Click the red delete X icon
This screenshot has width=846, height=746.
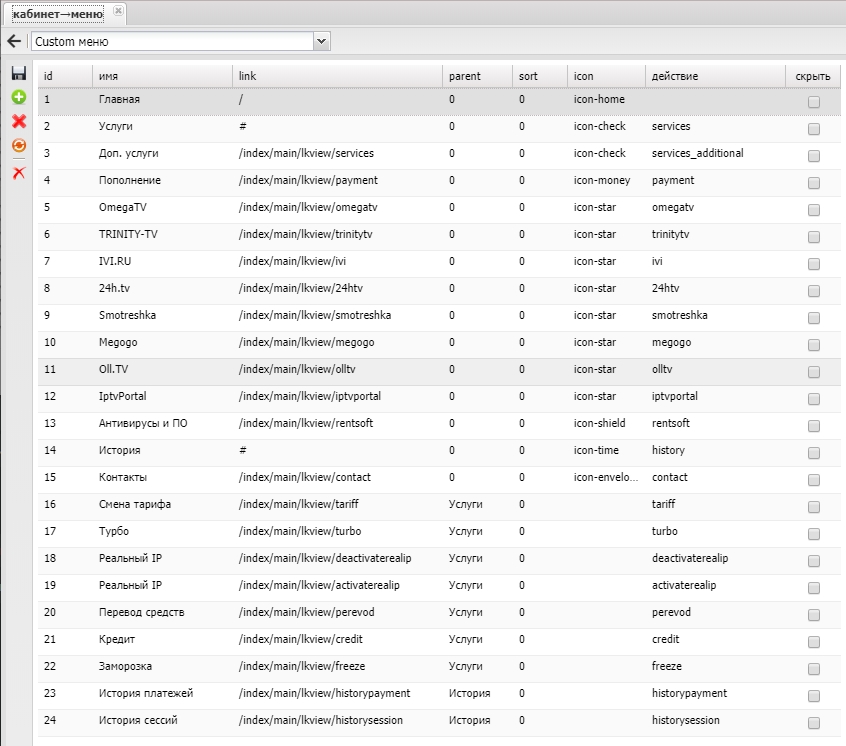[18, 121]
